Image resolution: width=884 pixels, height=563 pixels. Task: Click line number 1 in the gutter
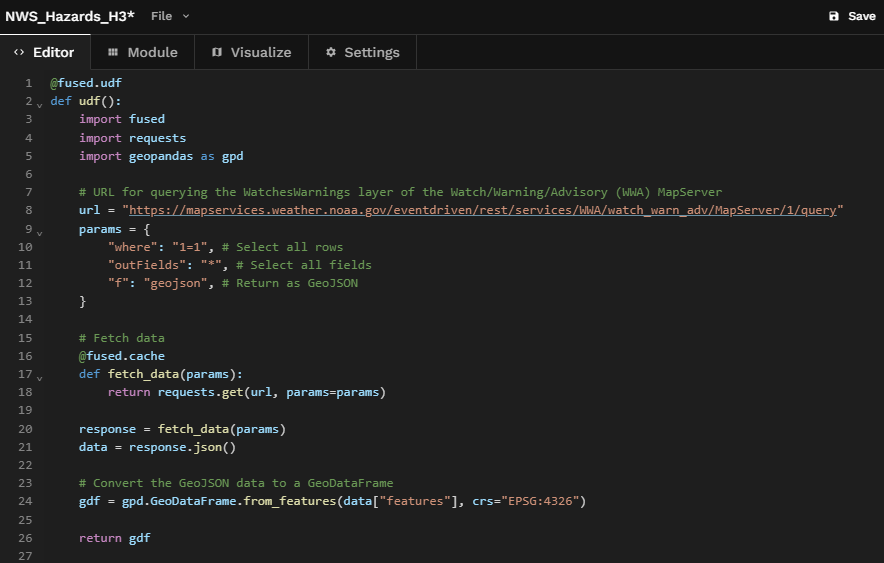(x=28, y=83)
